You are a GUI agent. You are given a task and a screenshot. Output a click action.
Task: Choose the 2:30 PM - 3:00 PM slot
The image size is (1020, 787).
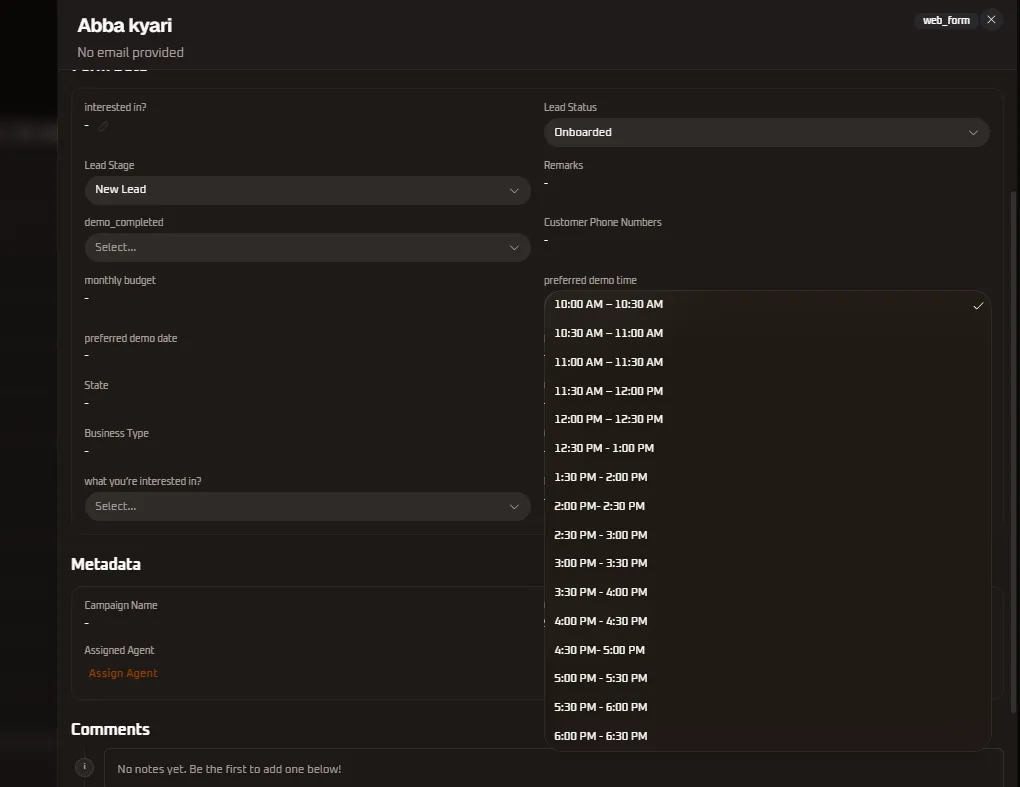(x=768, y=535)
